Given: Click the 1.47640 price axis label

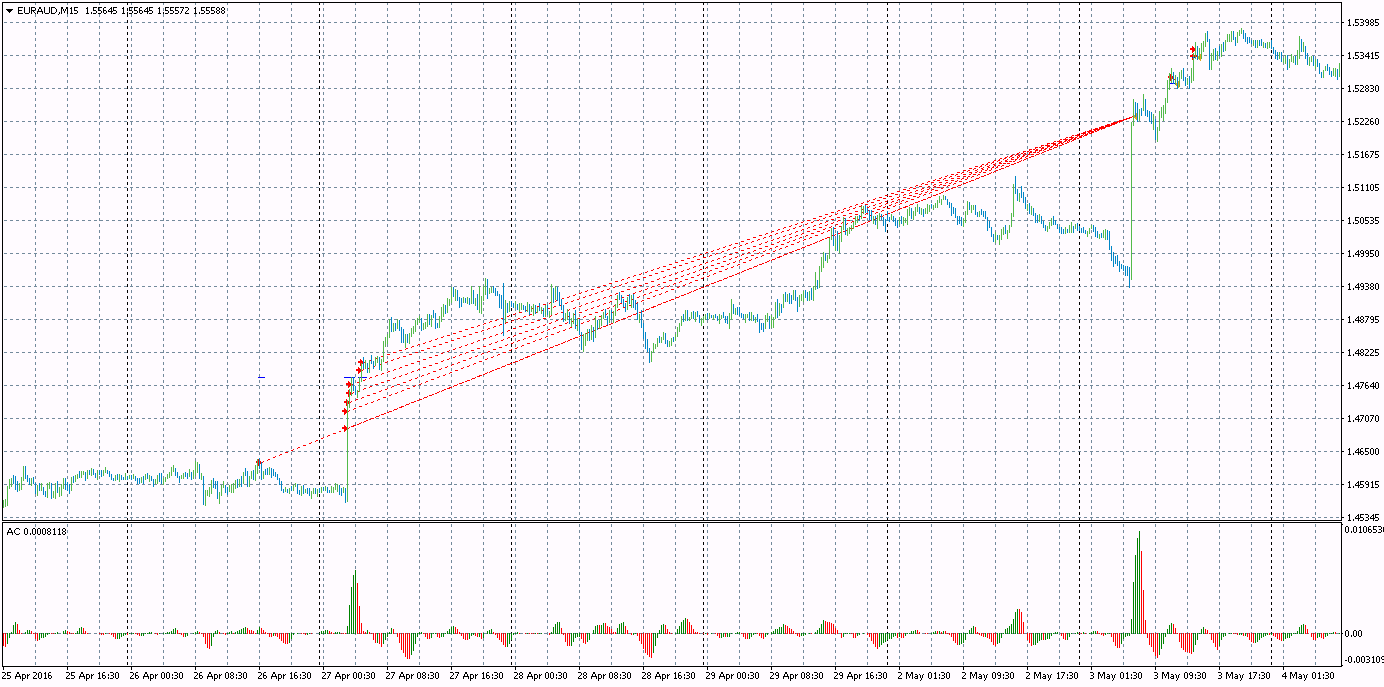Looking at the screenshot, I should [x=1363, y=386].
